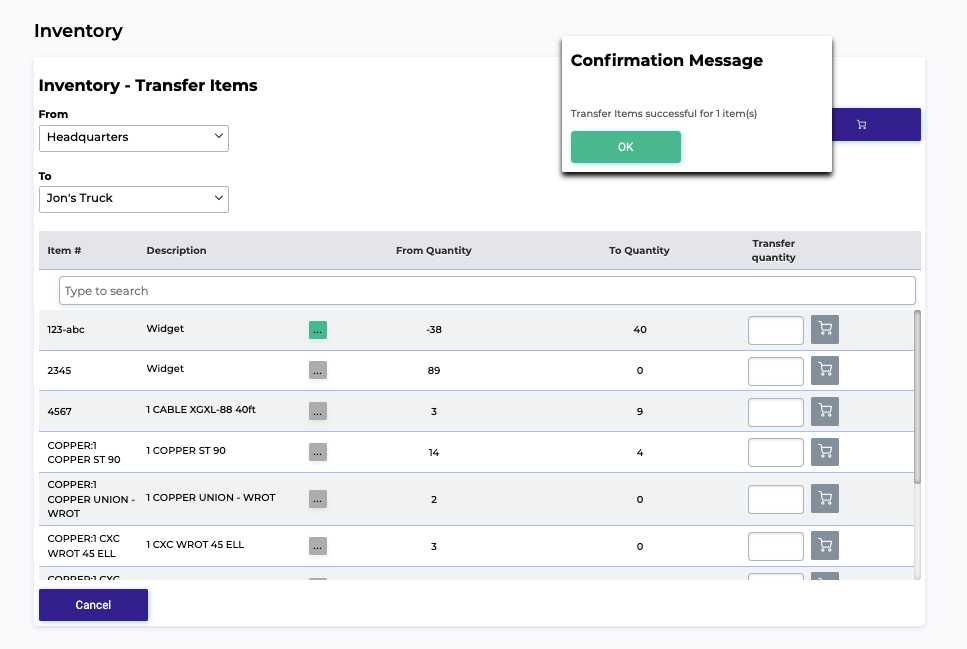Screen dimensions: 967x649
Task: Click the Description column header
Action: coord(176,251)
